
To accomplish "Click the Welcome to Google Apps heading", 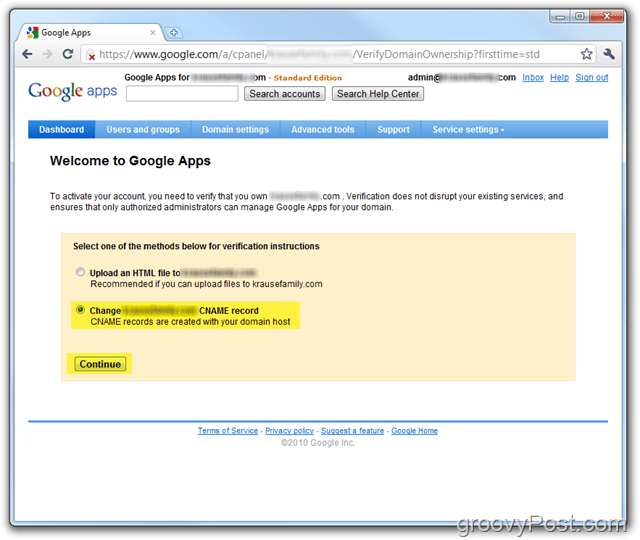I will [130, 161].
